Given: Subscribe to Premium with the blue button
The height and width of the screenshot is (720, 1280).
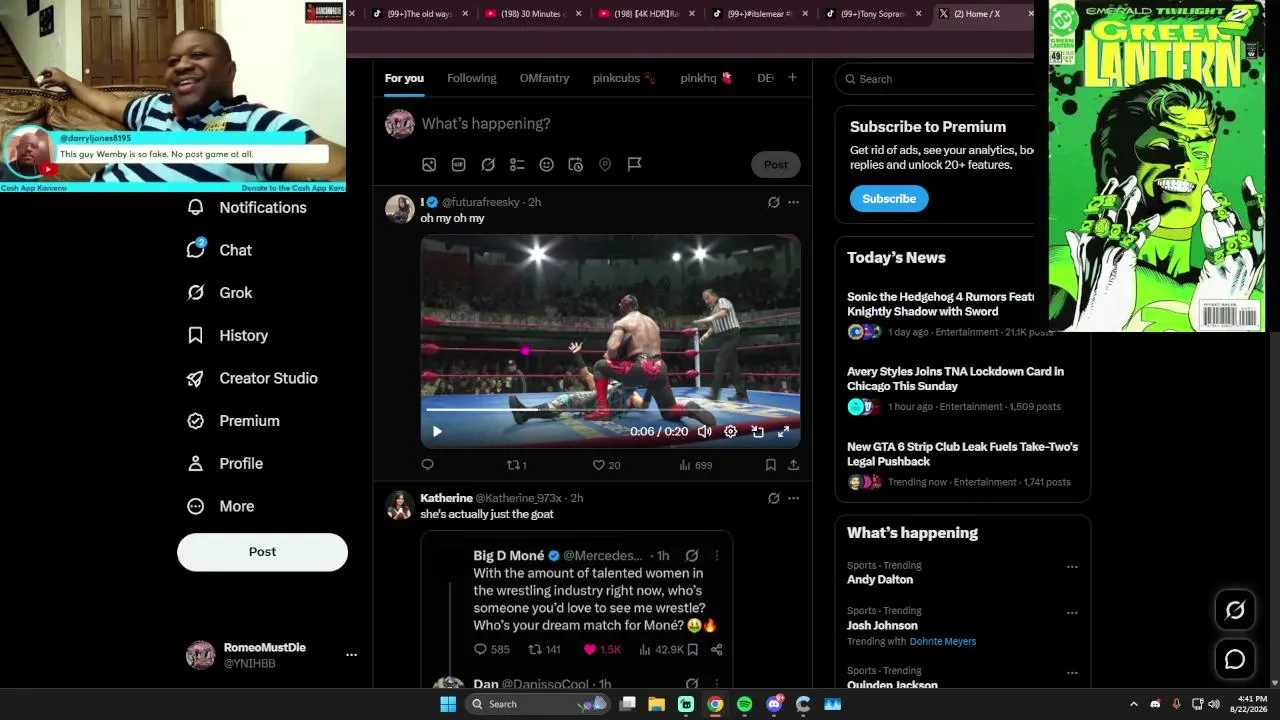Looking at the screenshot, I should tap(889, 199).
